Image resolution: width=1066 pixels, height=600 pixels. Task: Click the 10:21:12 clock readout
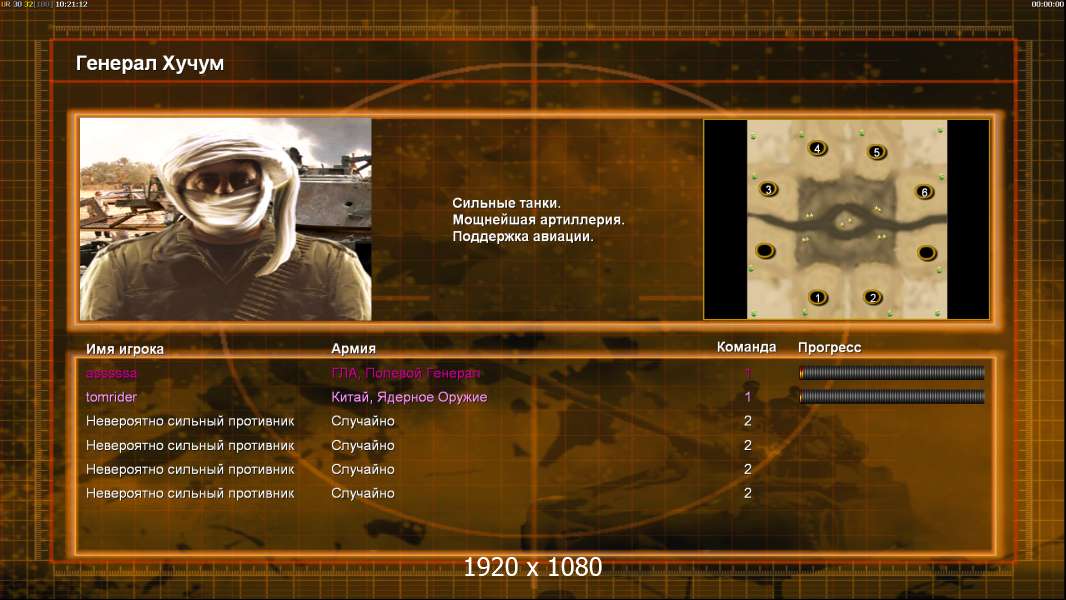click(x=71, y=4)
